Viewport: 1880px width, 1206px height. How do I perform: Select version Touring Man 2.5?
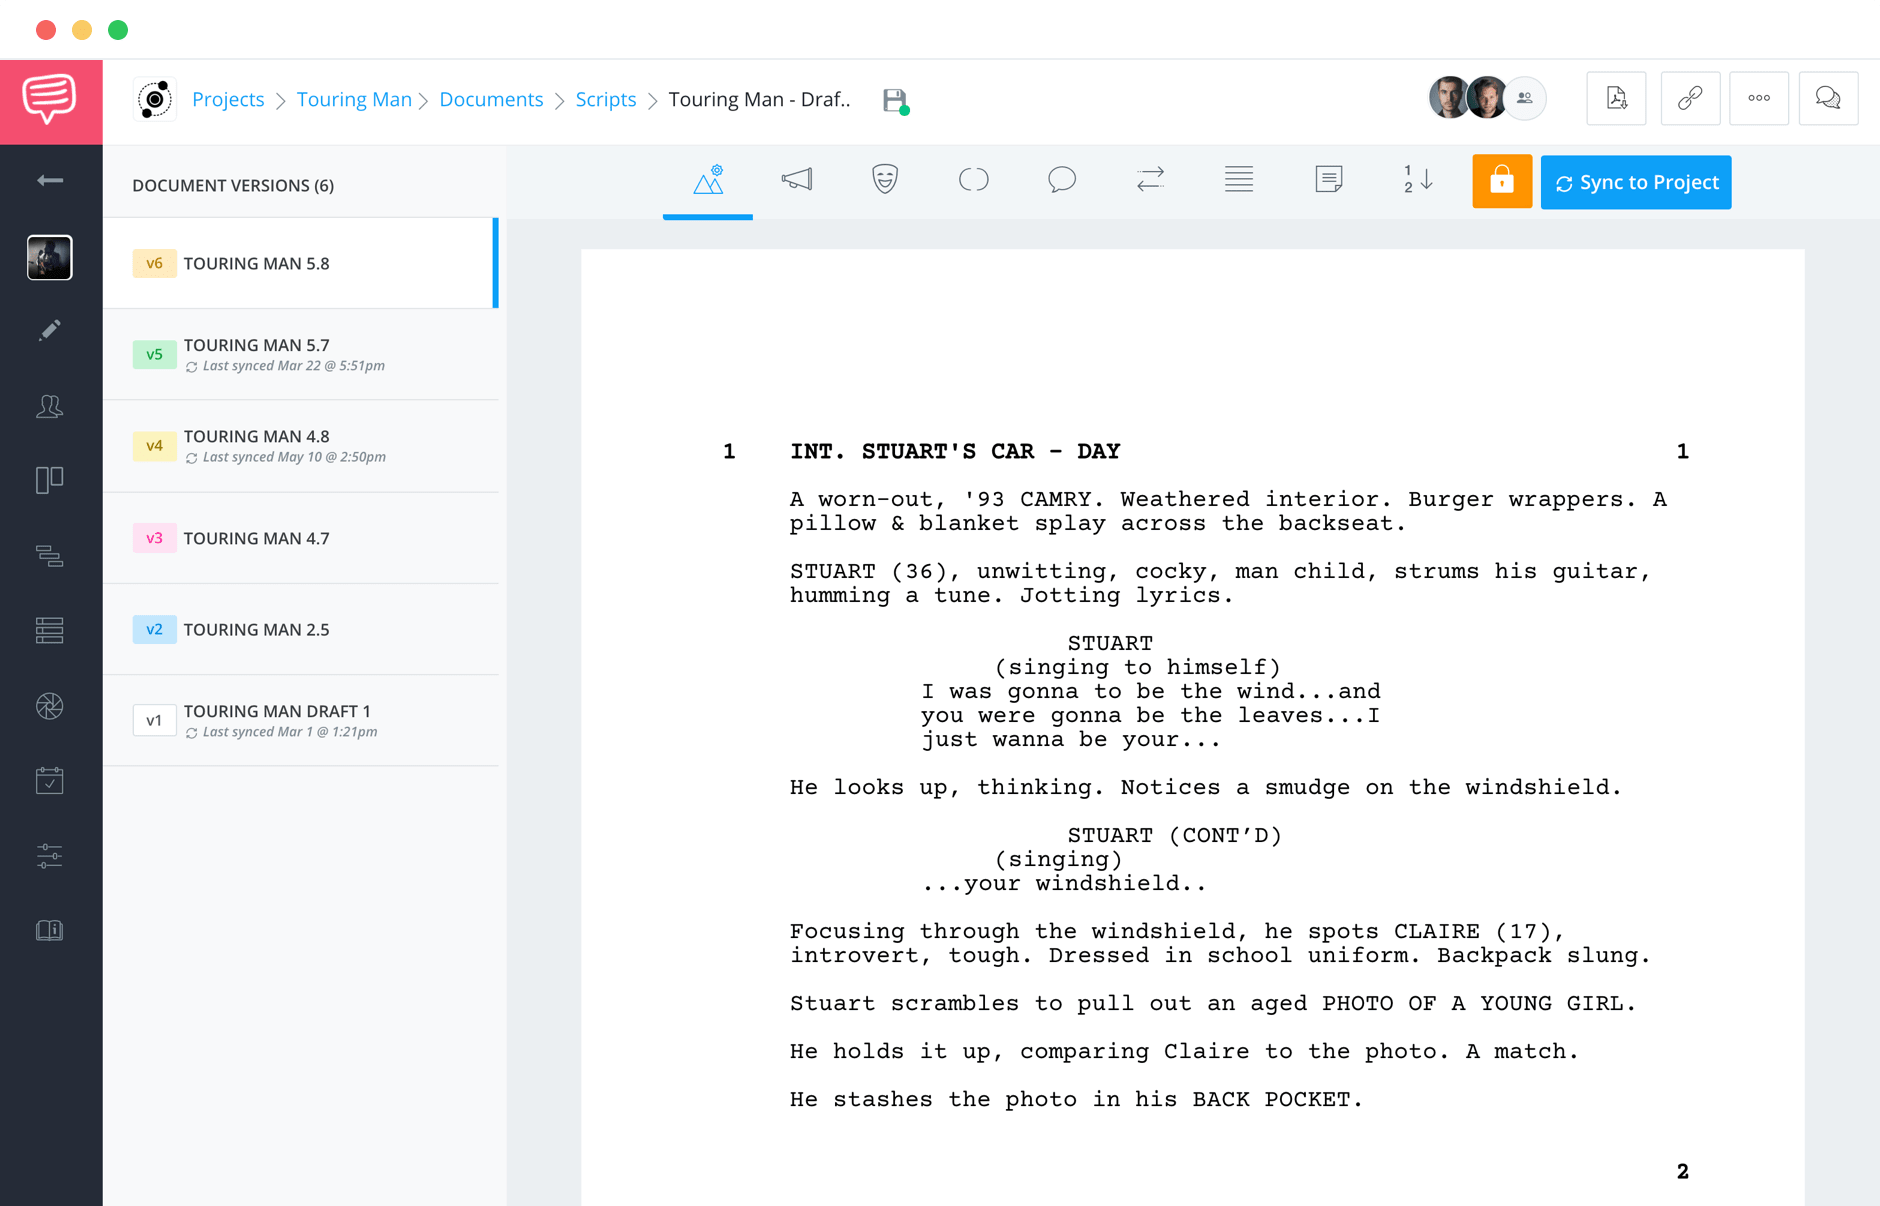pos(300,629)
